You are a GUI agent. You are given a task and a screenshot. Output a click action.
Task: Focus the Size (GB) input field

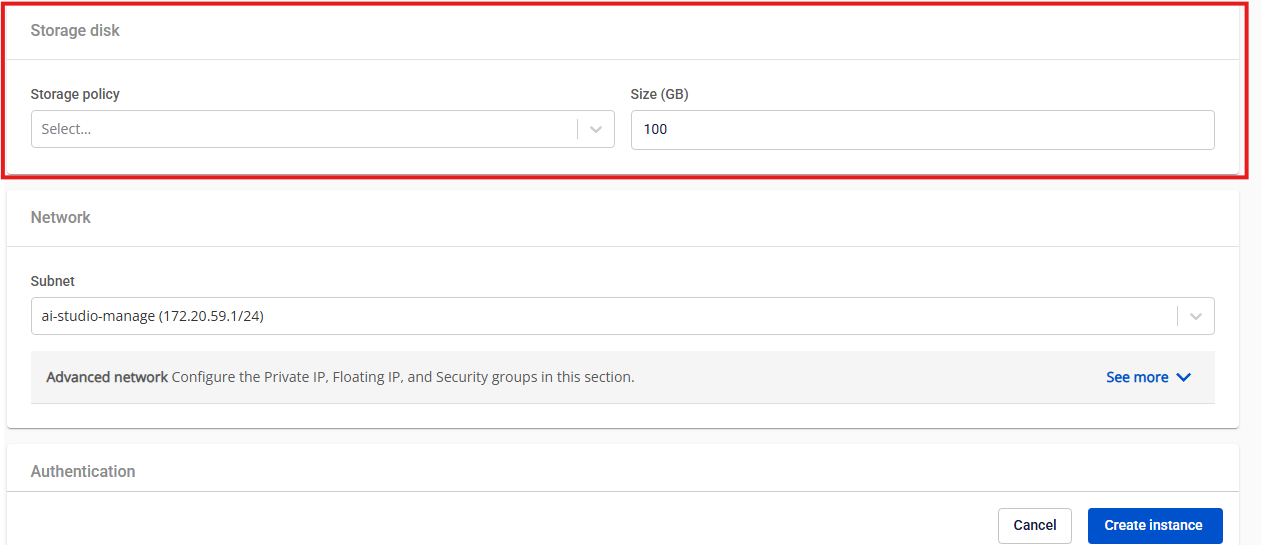(922, 129)
